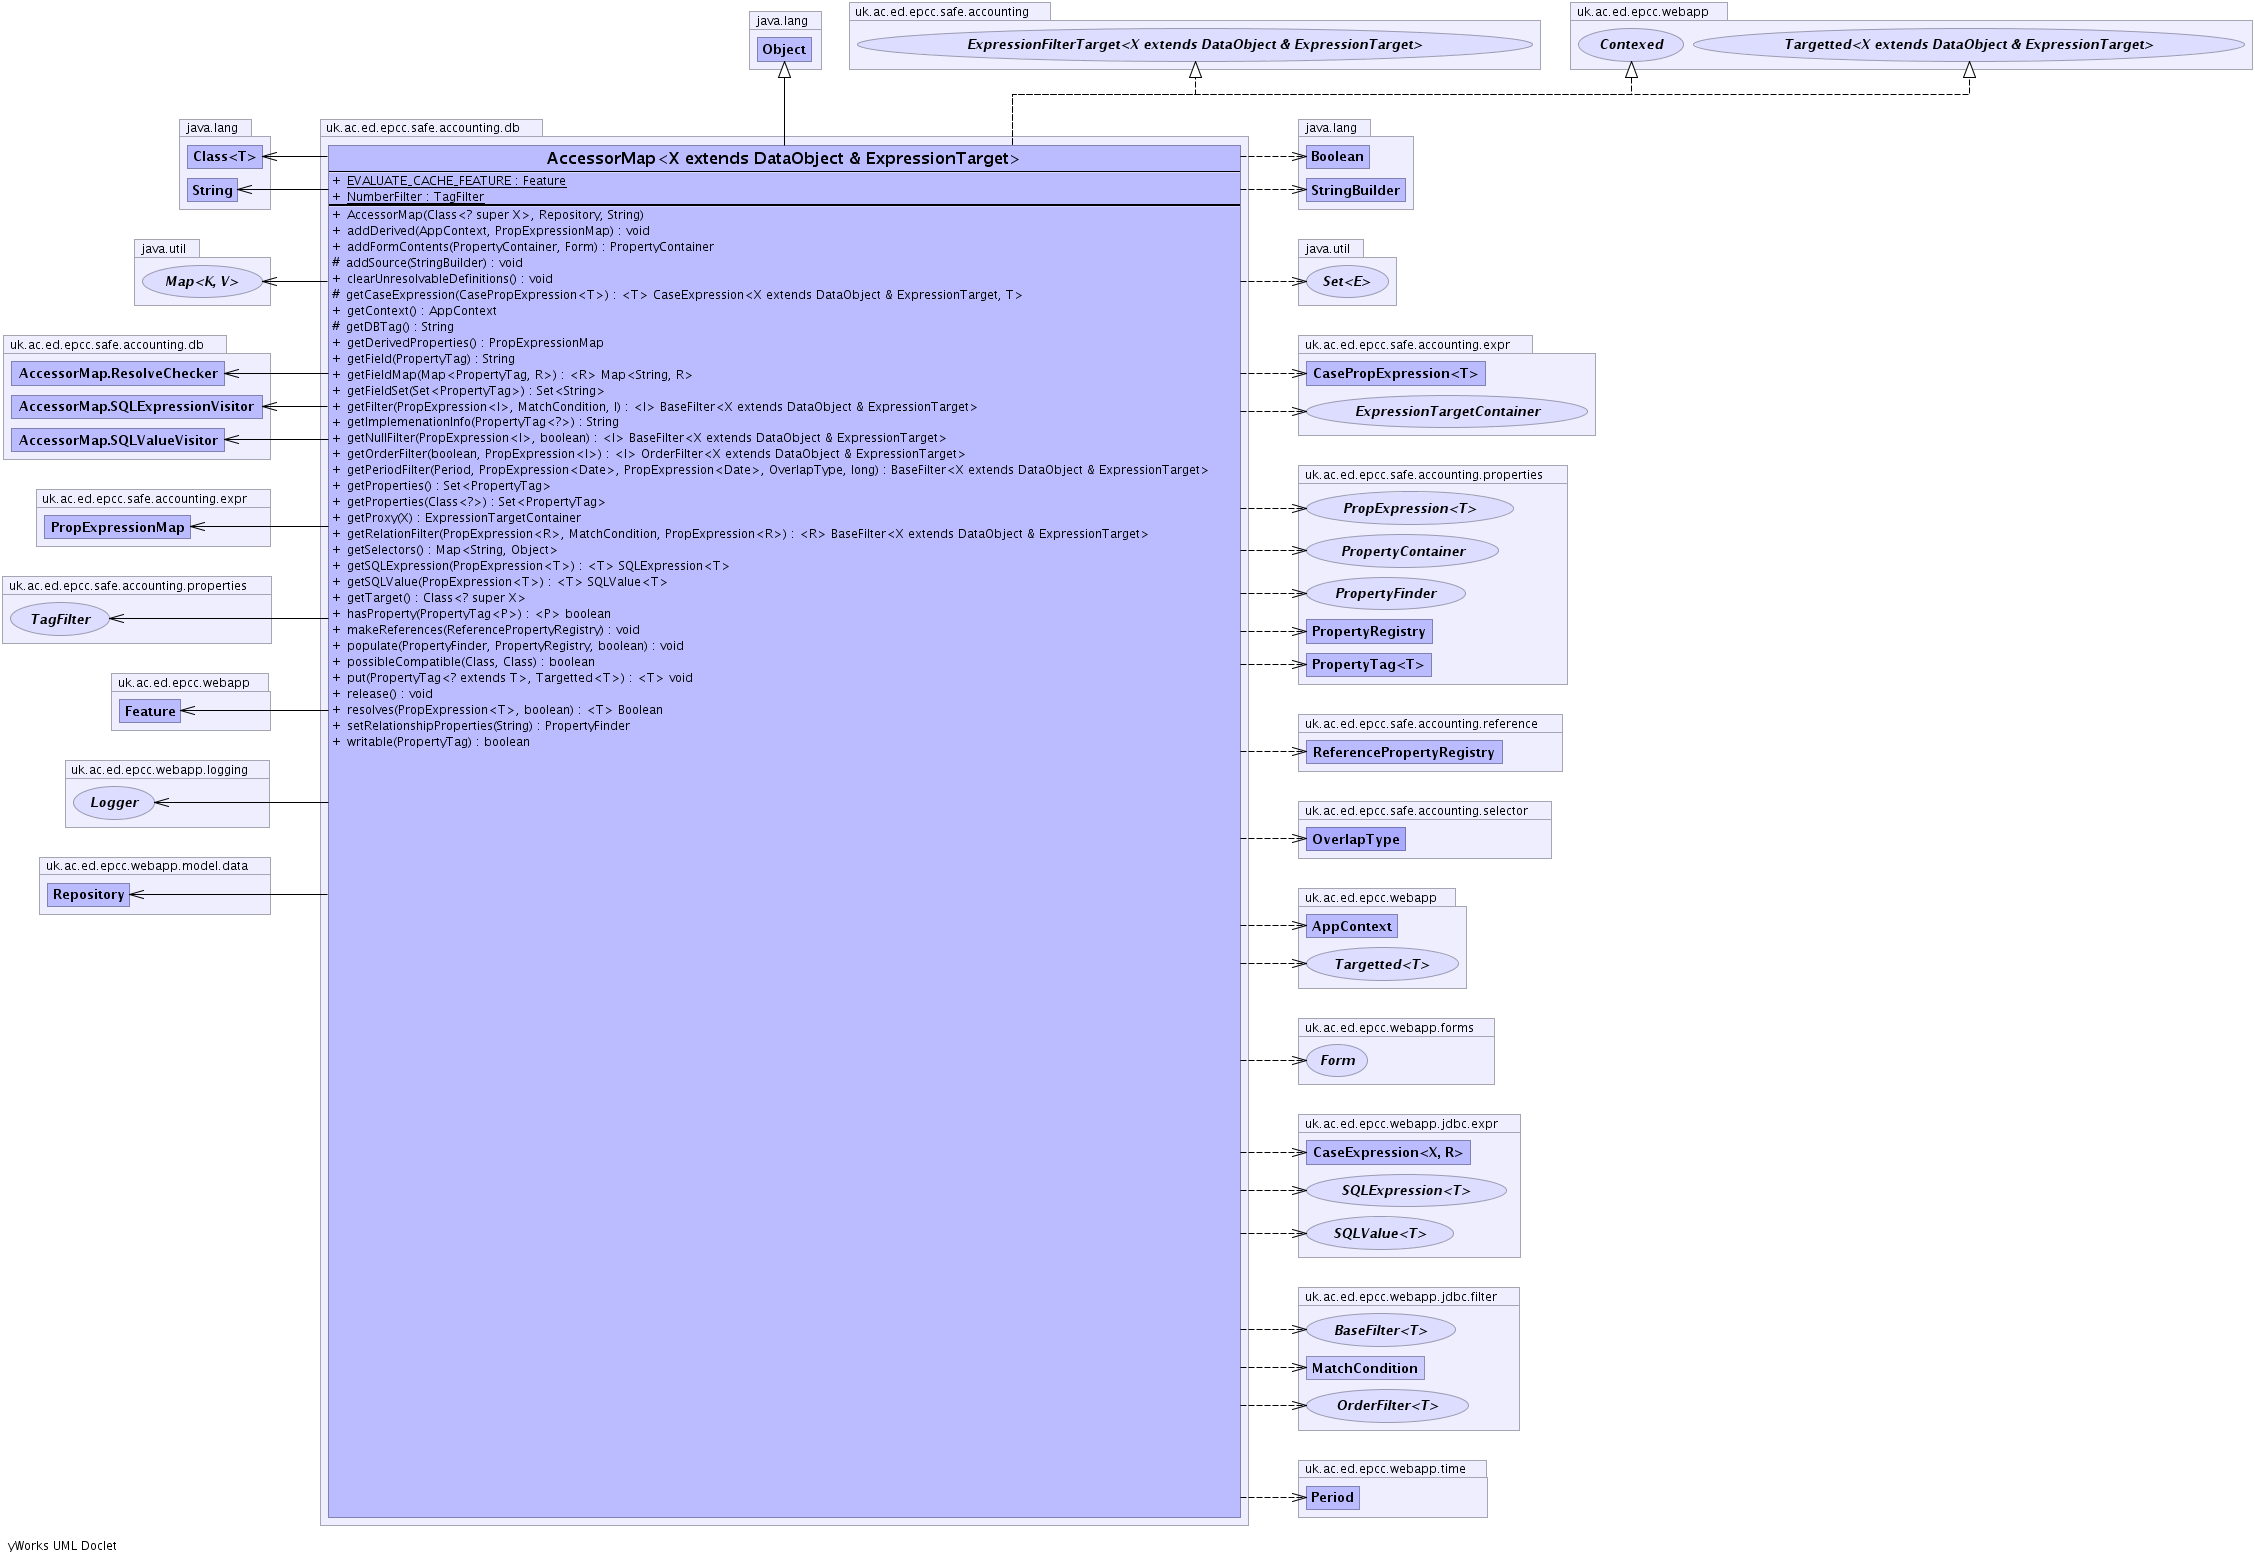This screenshot has width=2255, height=1563.
Task: Select the OverlapType class box
Action: click(x=1355, y=839)
